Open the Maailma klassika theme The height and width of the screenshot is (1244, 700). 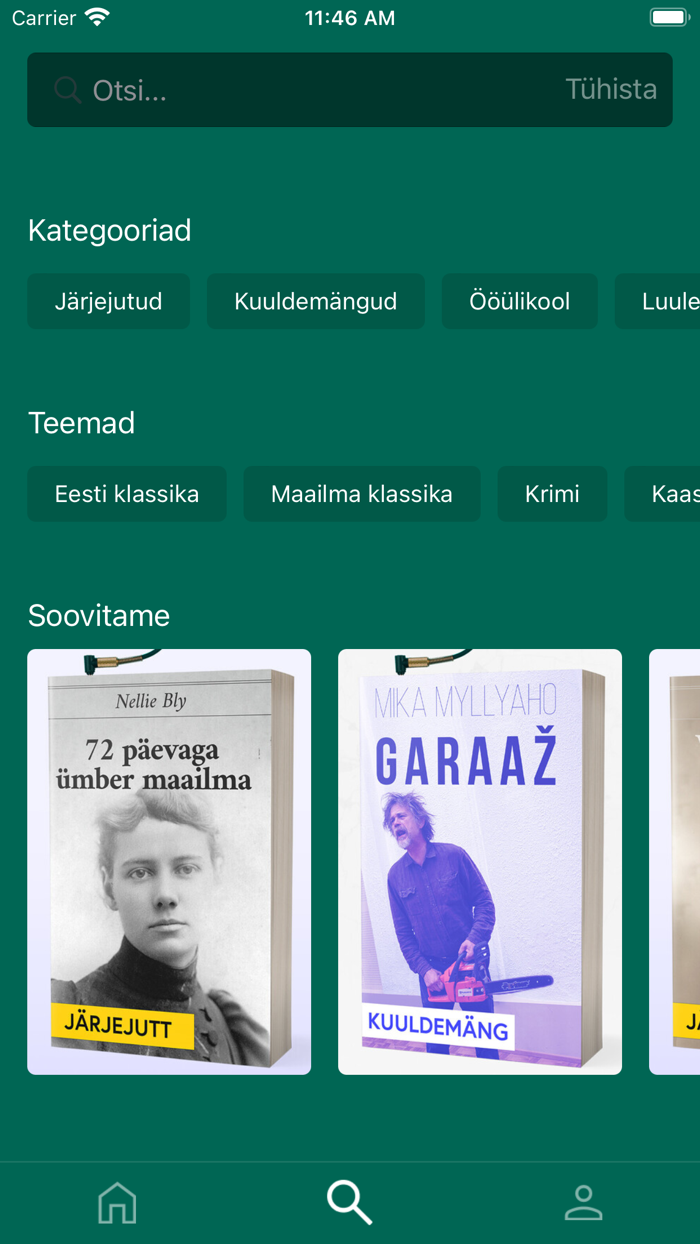(x=362, y=494)
